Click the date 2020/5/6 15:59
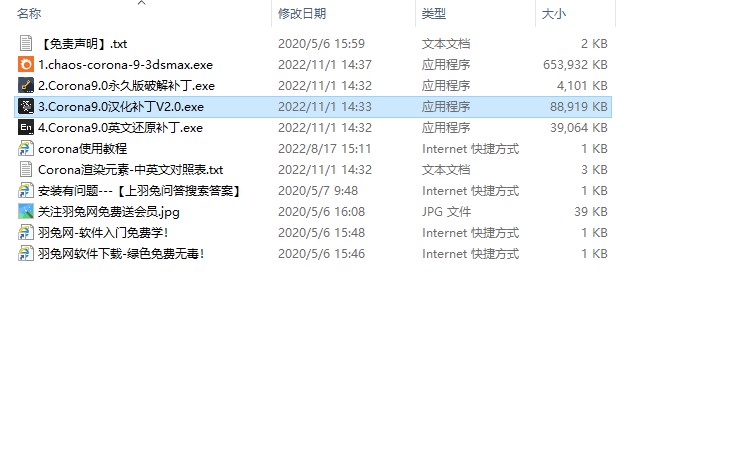The image size is (738, 476). click(x=321, y=44)
